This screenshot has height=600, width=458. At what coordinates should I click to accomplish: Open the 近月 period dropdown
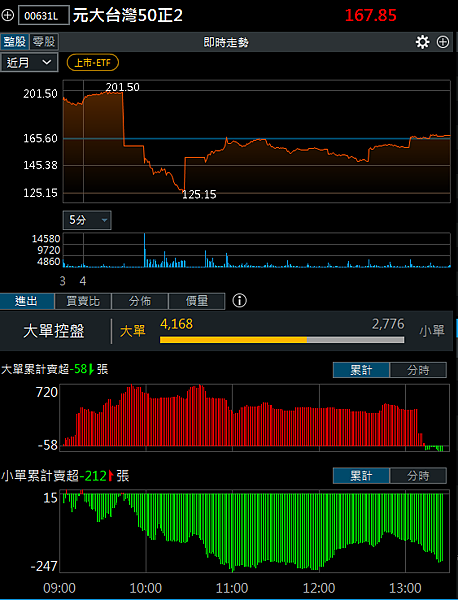29,62
